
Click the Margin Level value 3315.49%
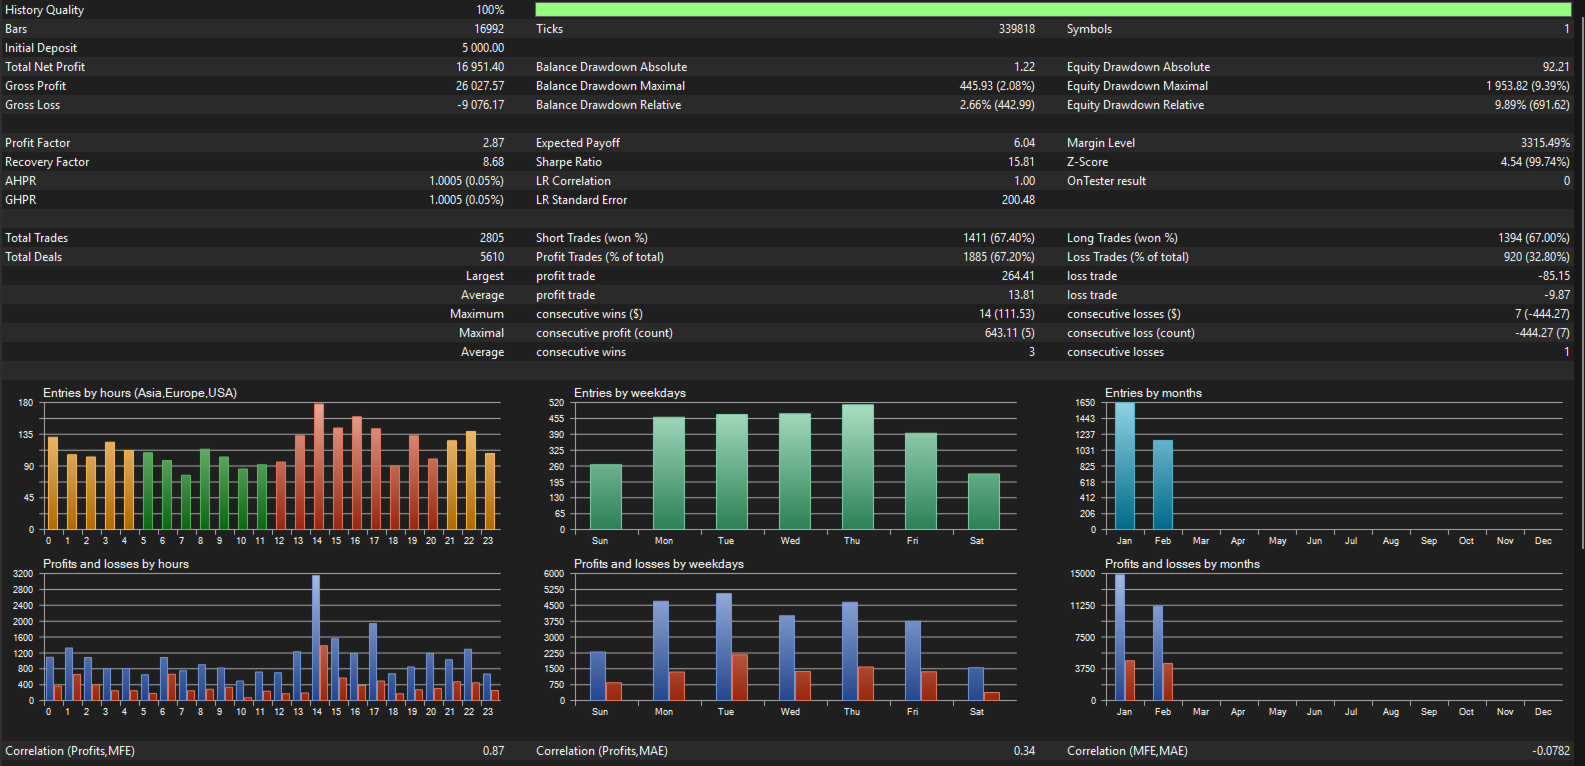(1545, 143)
